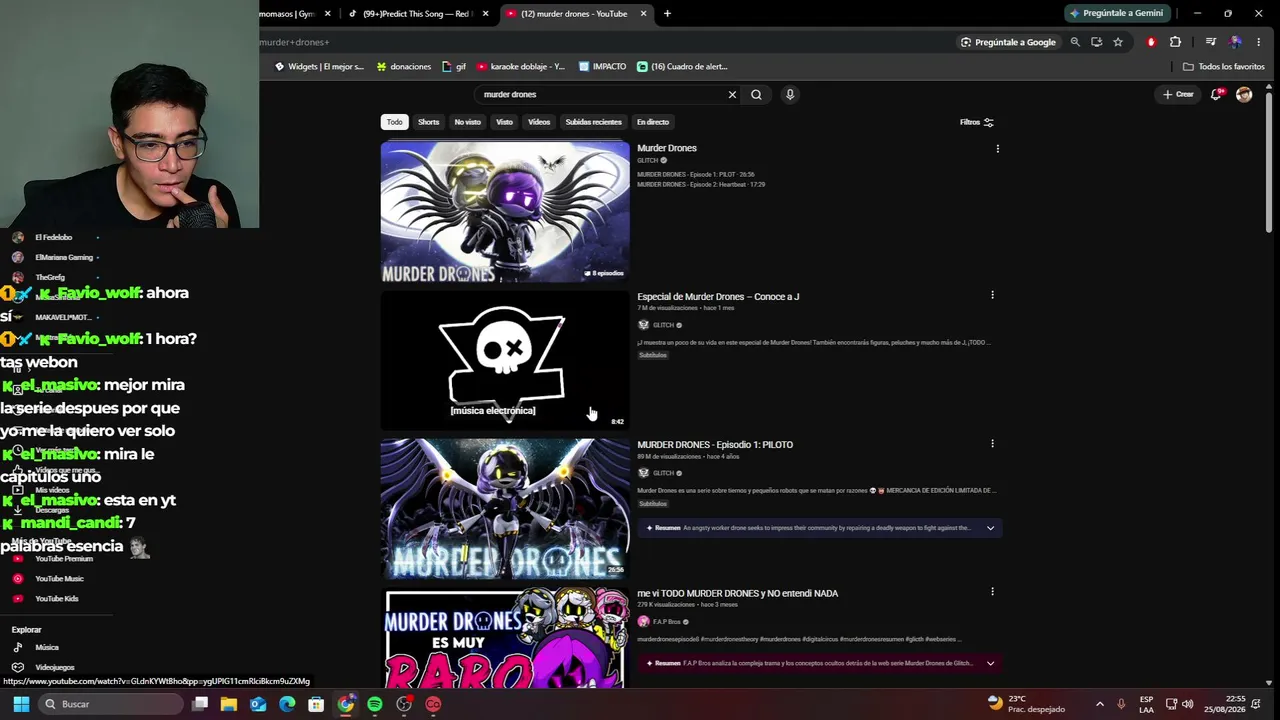Open more options for Conoce a J video
The width and height of the screenshot is (1280, 720).
tap(992, 295)
